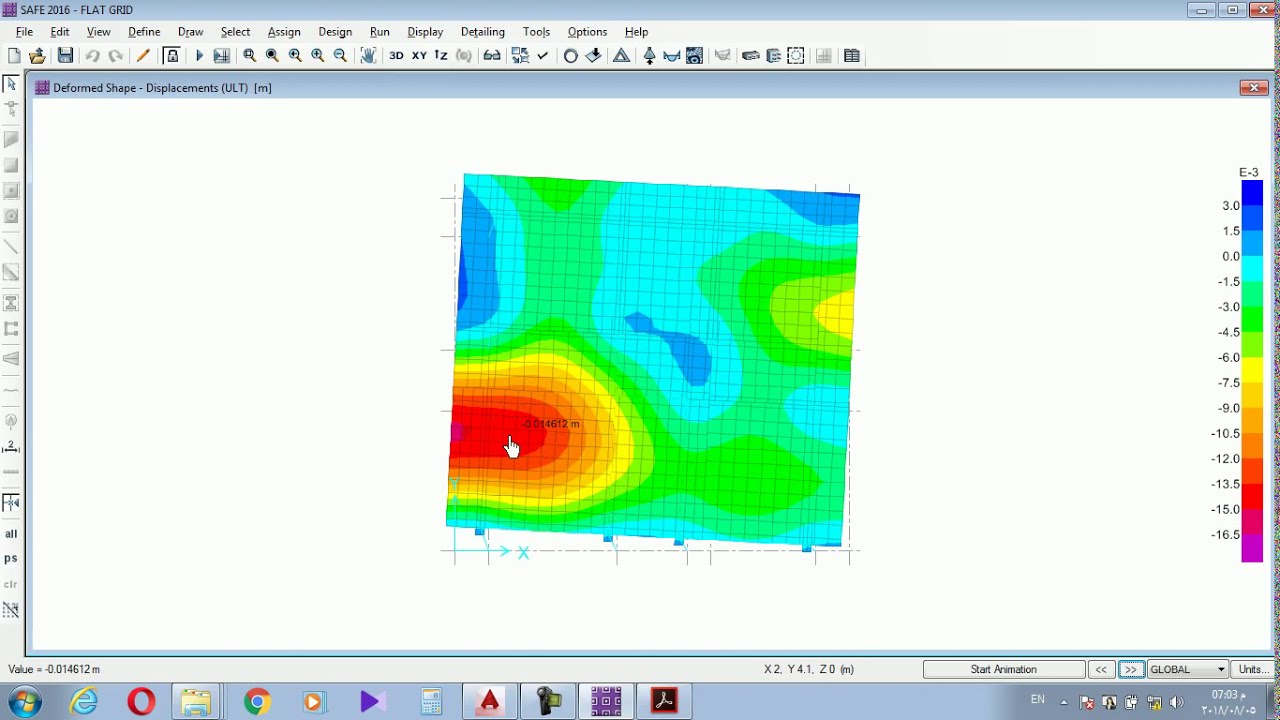Open the Assign menu

[x=284, y=32]
